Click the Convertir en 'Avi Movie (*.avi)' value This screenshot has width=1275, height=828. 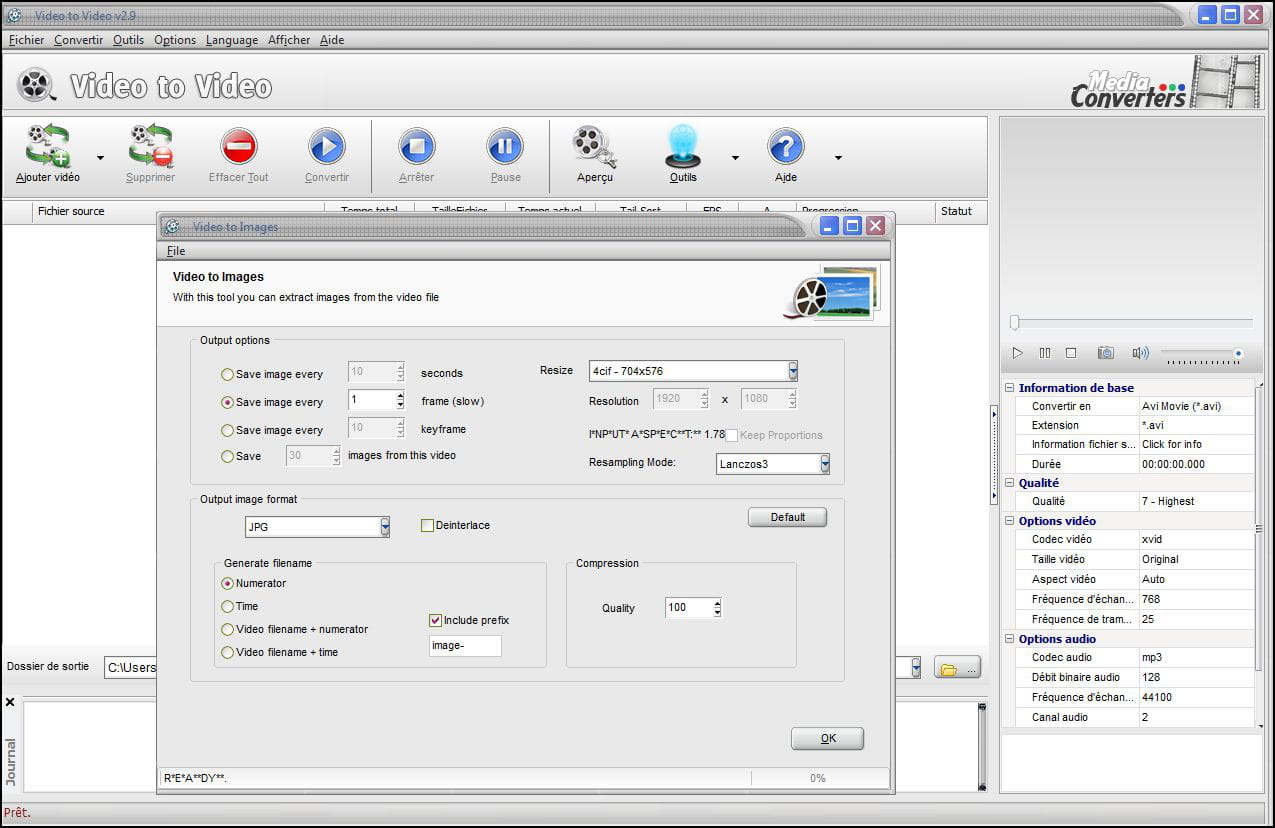[x=1196, y=406]
